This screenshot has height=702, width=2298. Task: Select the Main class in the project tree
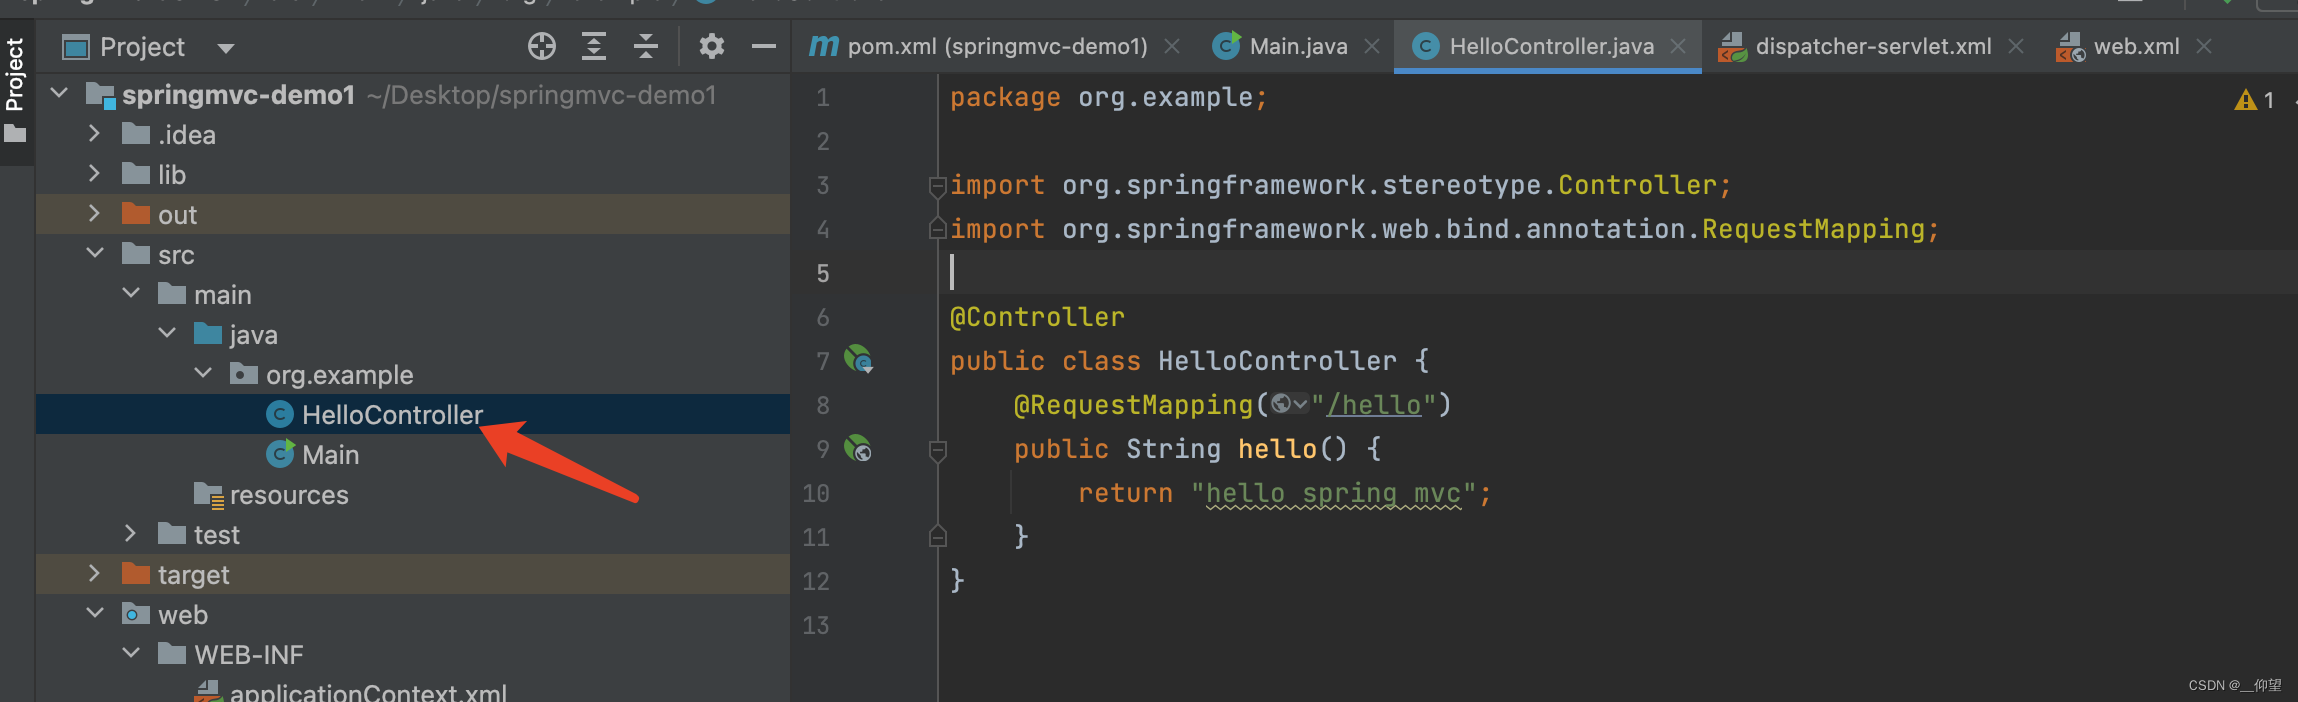(413, 454)
